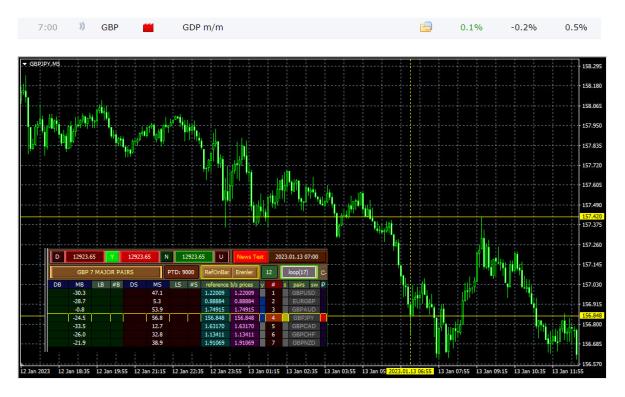This screenshot has width=625, height=397.
Task: Expand the GBPJPY,M5 chart title triangle
Action: click(25, 64)
